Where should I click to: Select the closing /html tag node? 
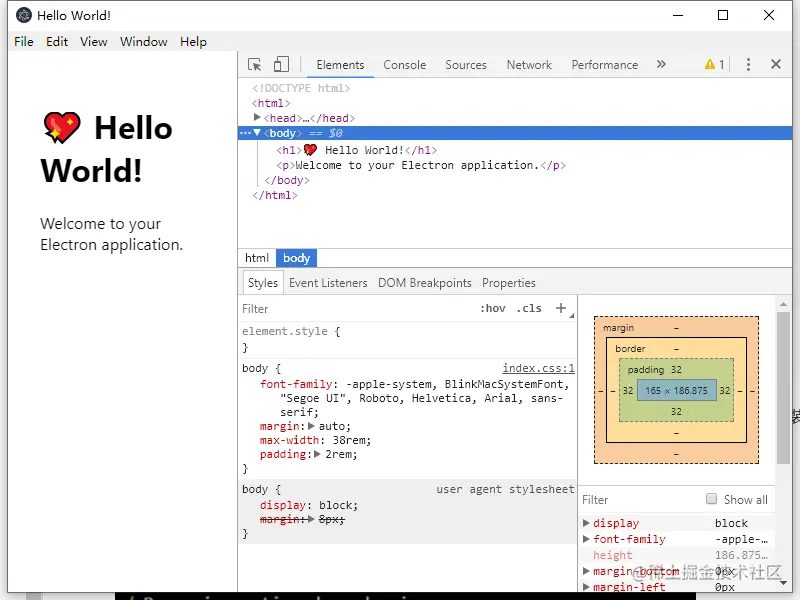[274, 195]
